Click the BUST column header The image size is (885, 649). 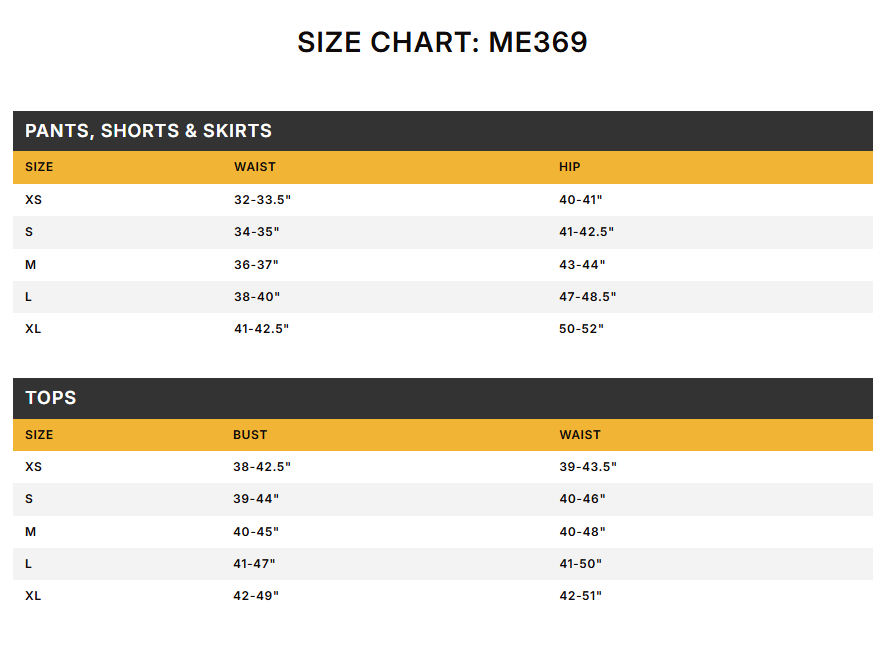250,435
